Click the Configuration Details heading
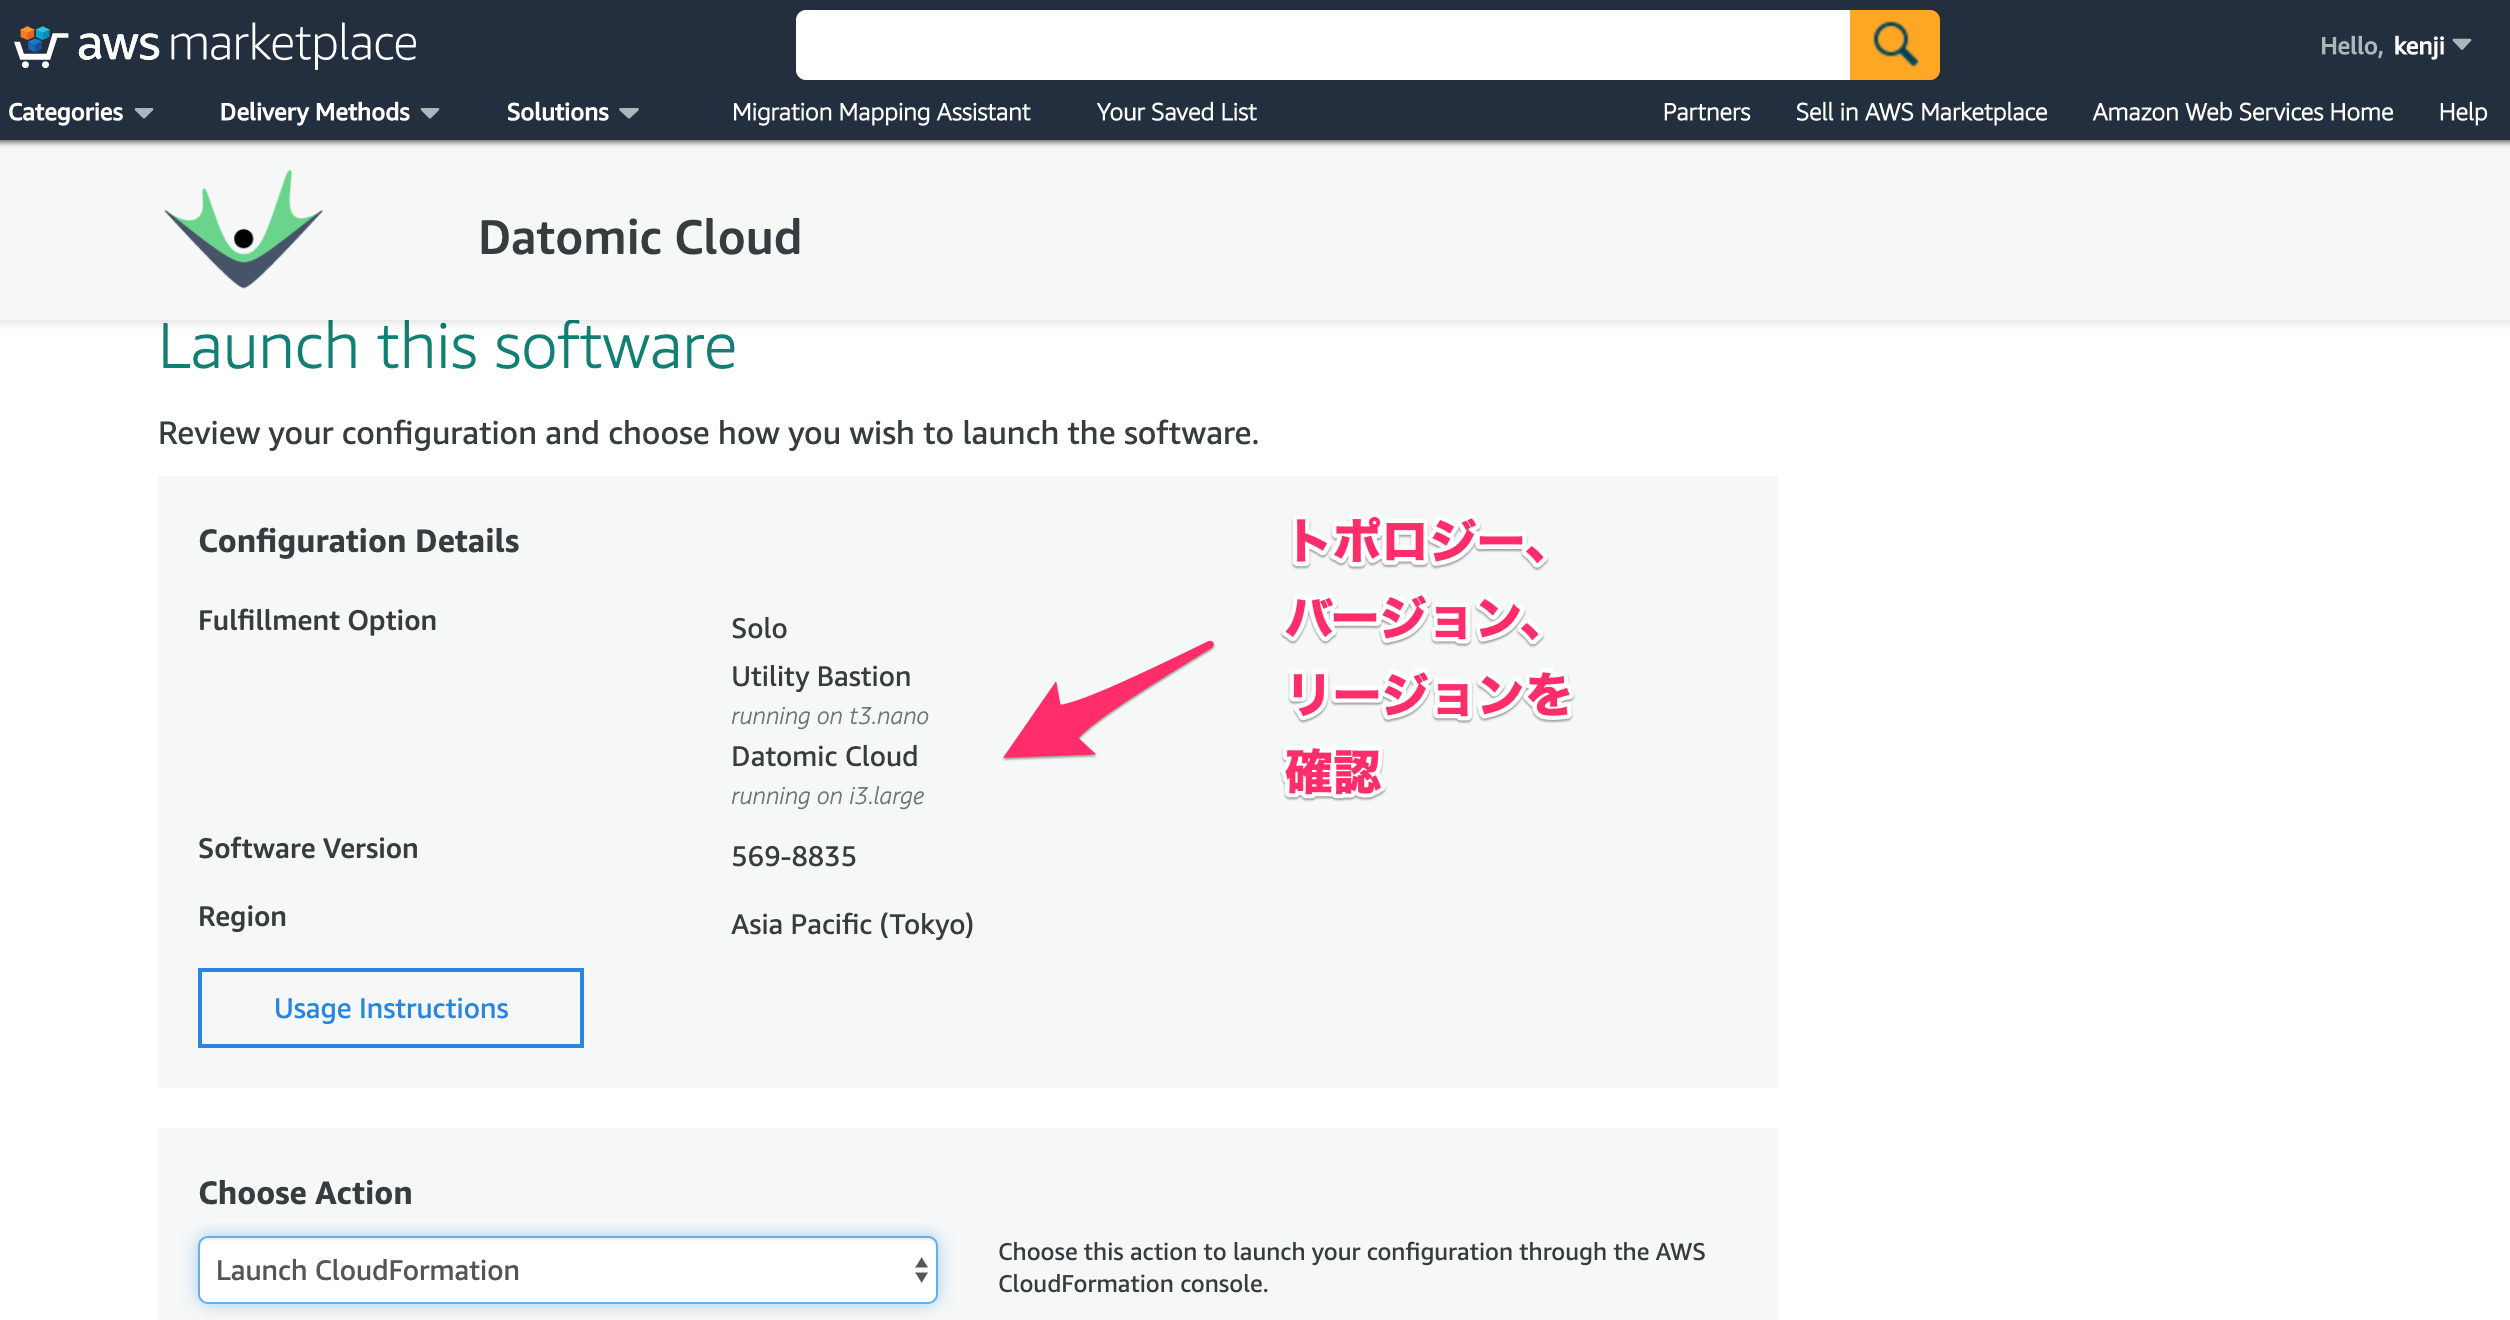This screenshot has width=2510, height=1320. point(359,541)
